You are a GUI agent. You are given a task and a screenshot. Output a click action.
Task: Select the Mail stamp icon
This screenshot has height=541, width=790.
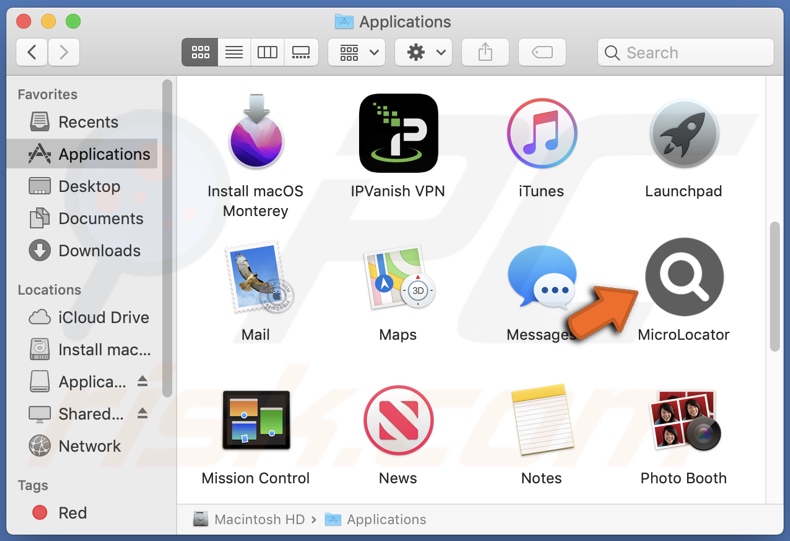[x=258, y=277]
